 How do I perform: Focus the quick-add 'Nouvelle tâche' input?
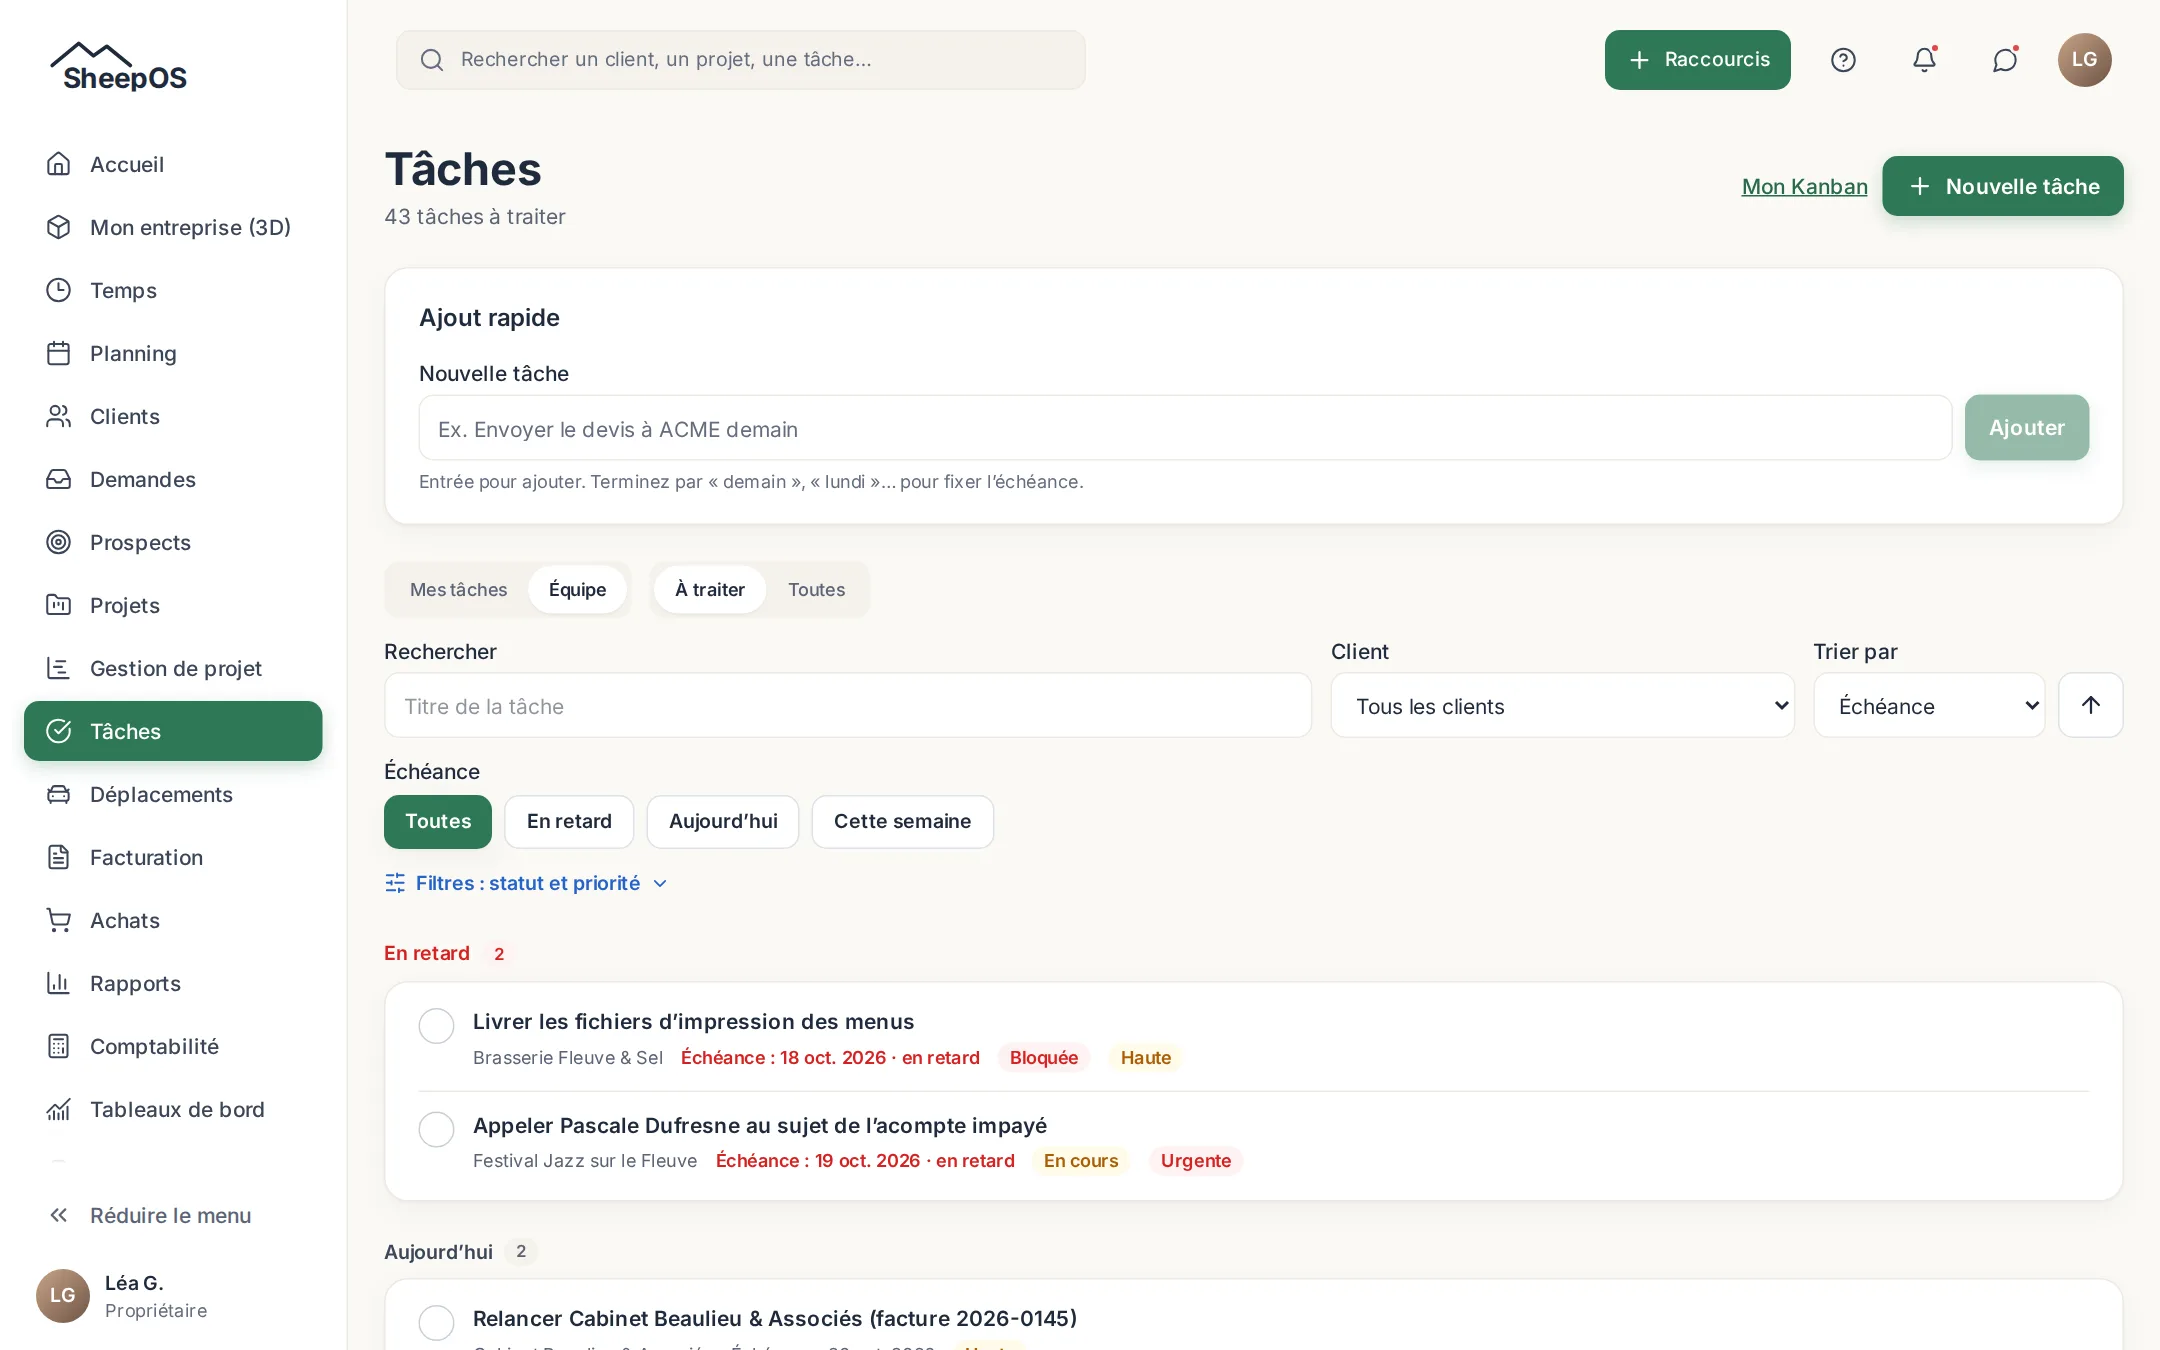click(x=1185, y=428)
